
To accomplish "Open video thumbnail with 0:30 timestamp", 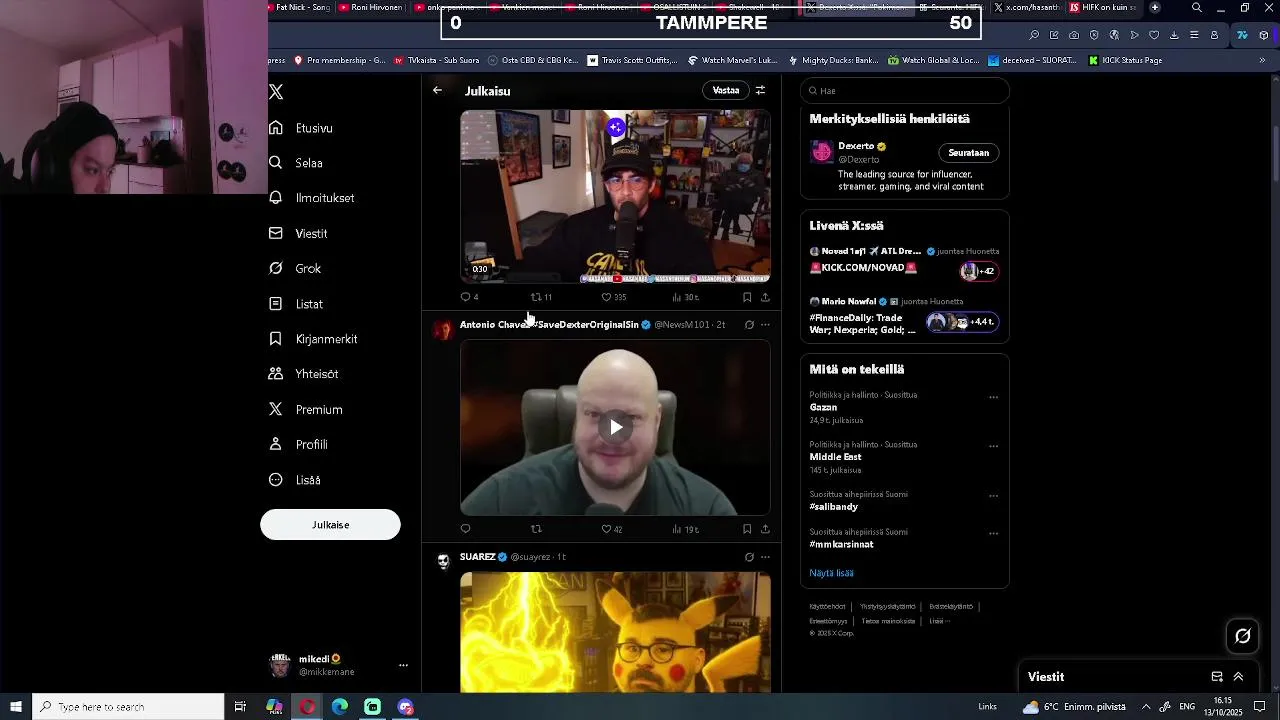I will pos(615,197).
